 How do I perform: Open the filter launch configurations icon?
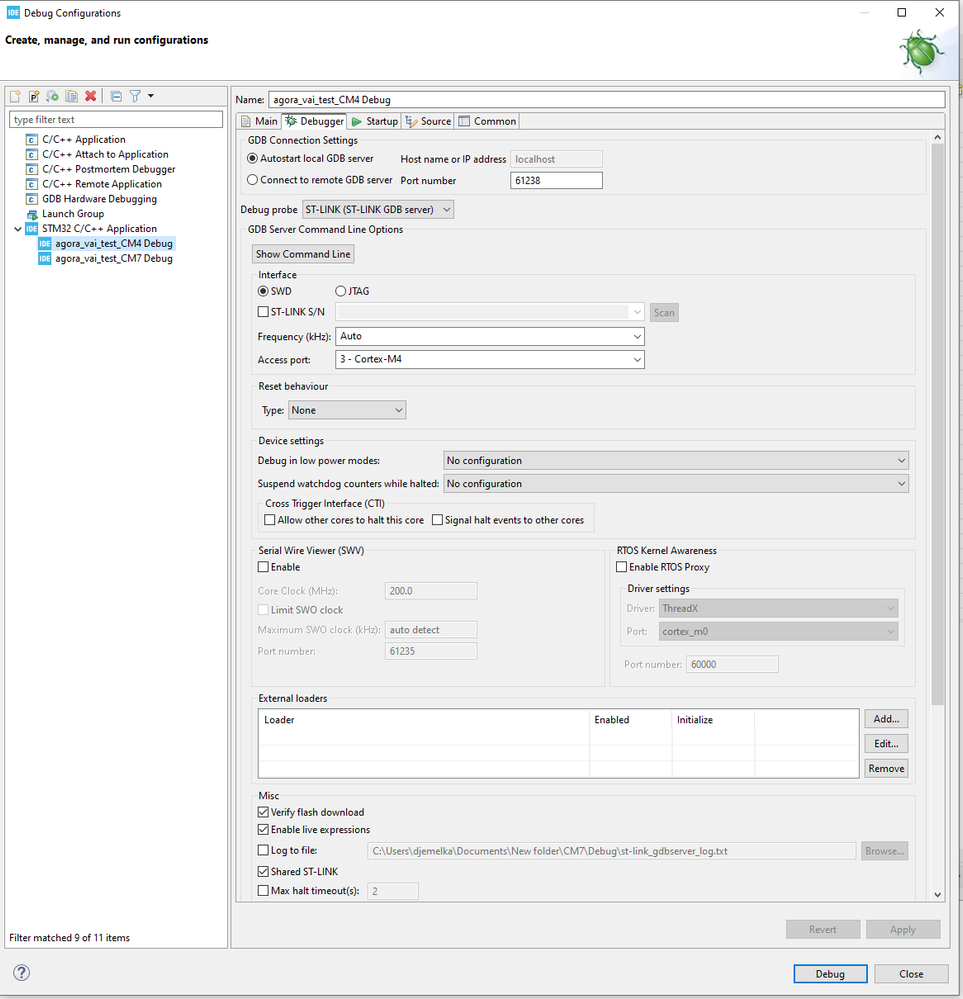click(135, 96)
